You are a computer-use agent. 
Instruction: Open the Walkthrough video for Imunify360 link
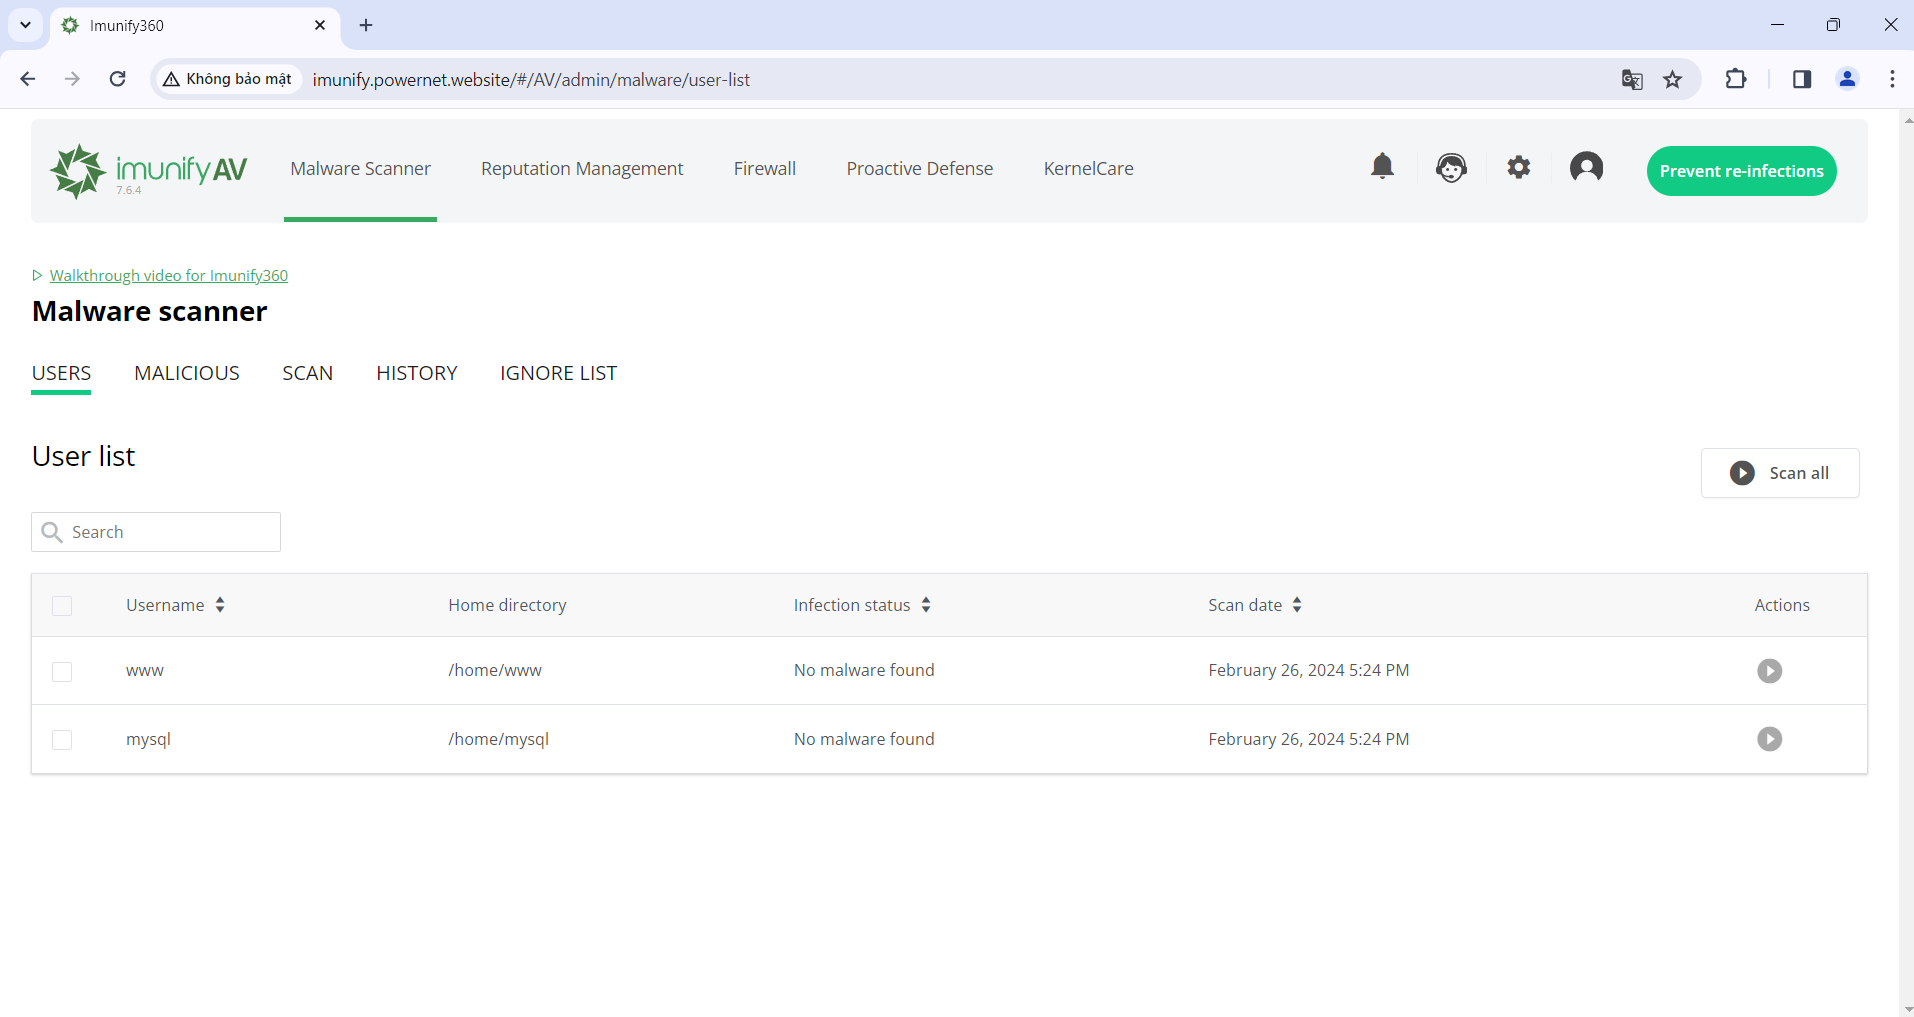(169, 276)
